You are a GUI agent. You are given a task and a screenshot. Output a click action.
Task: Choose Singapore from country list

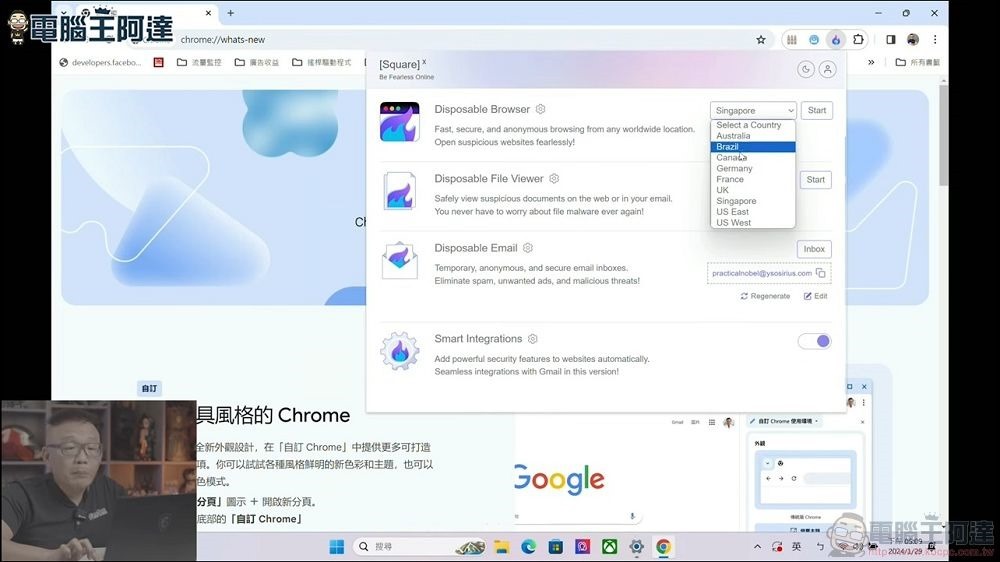[x=753, y=201]
